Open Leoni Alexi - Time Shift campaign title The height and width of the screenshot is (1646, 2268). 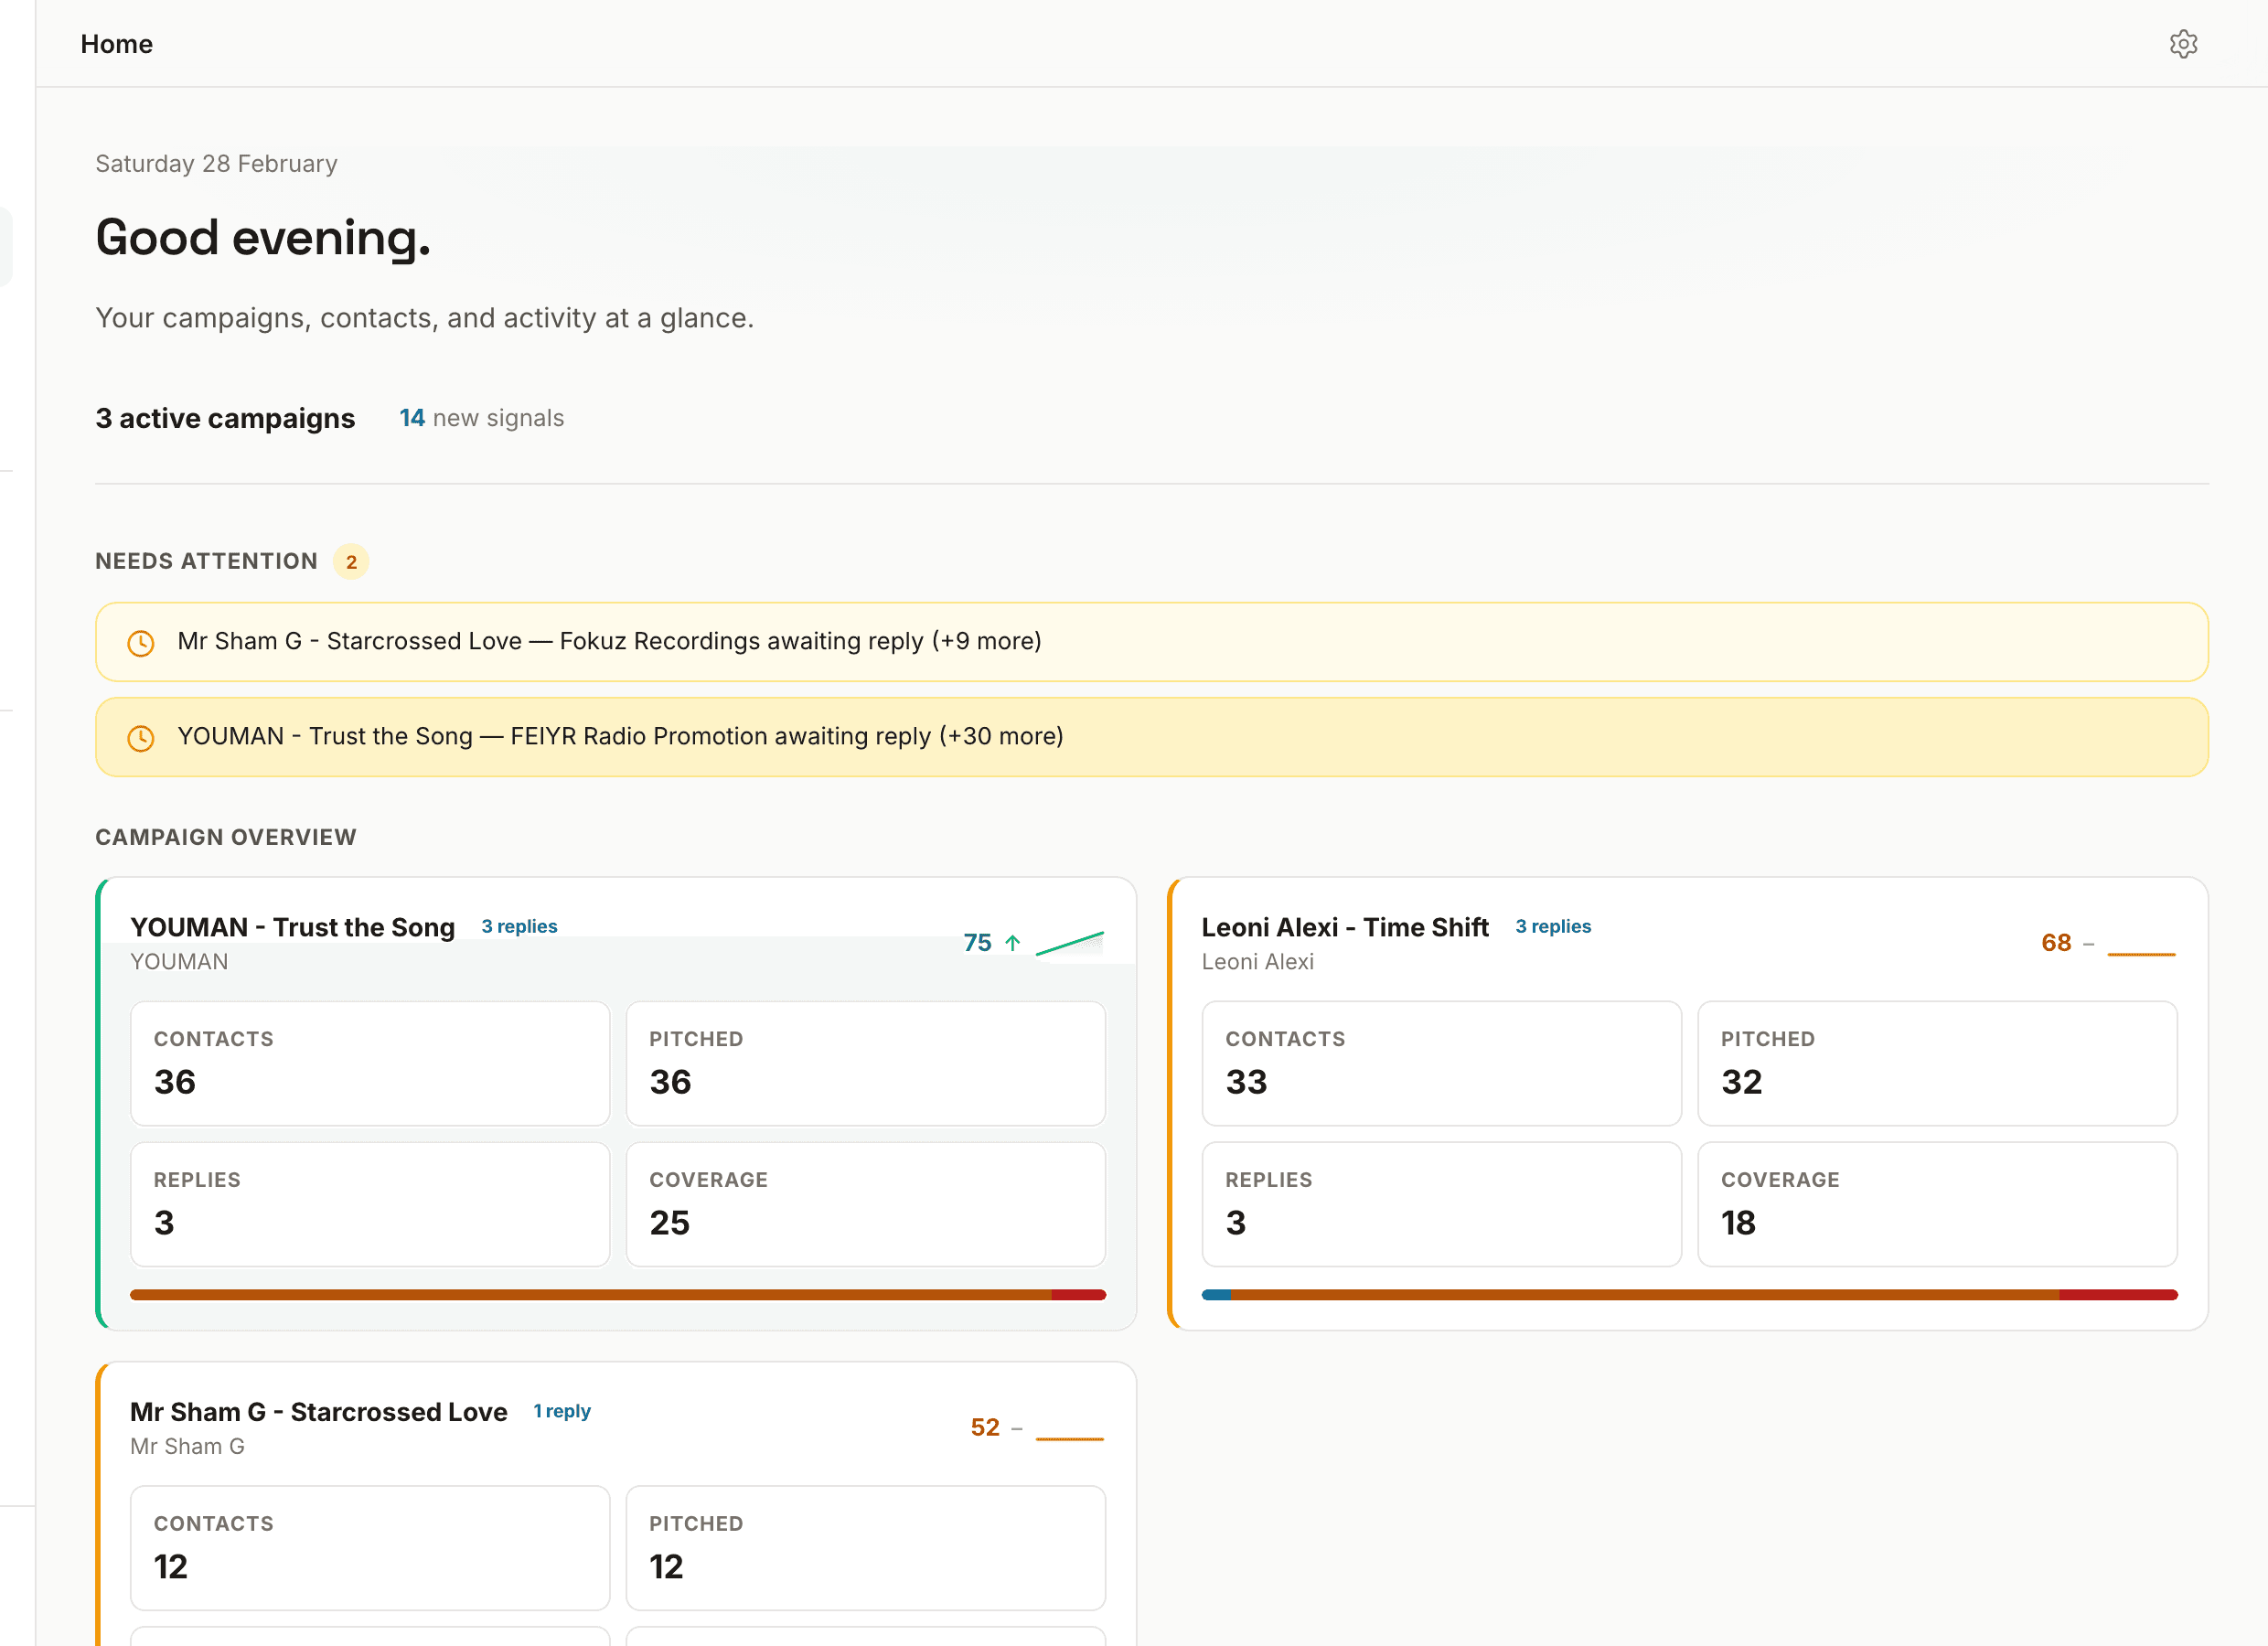[x=1344, y=928]
